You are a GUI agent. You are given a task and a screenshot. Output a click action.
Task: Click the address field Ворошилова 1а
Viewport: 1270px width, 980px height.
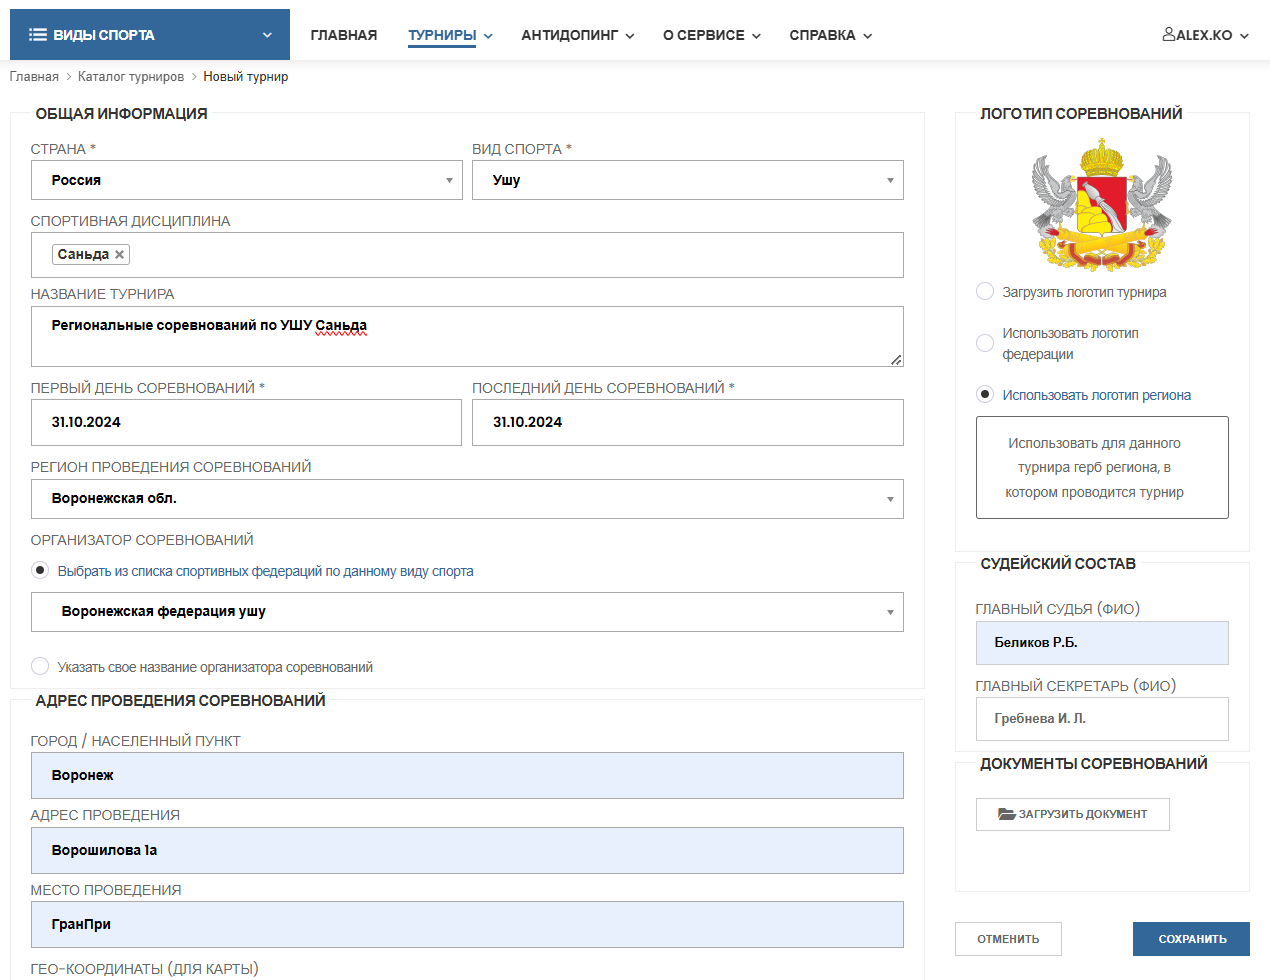click(467, 850)
